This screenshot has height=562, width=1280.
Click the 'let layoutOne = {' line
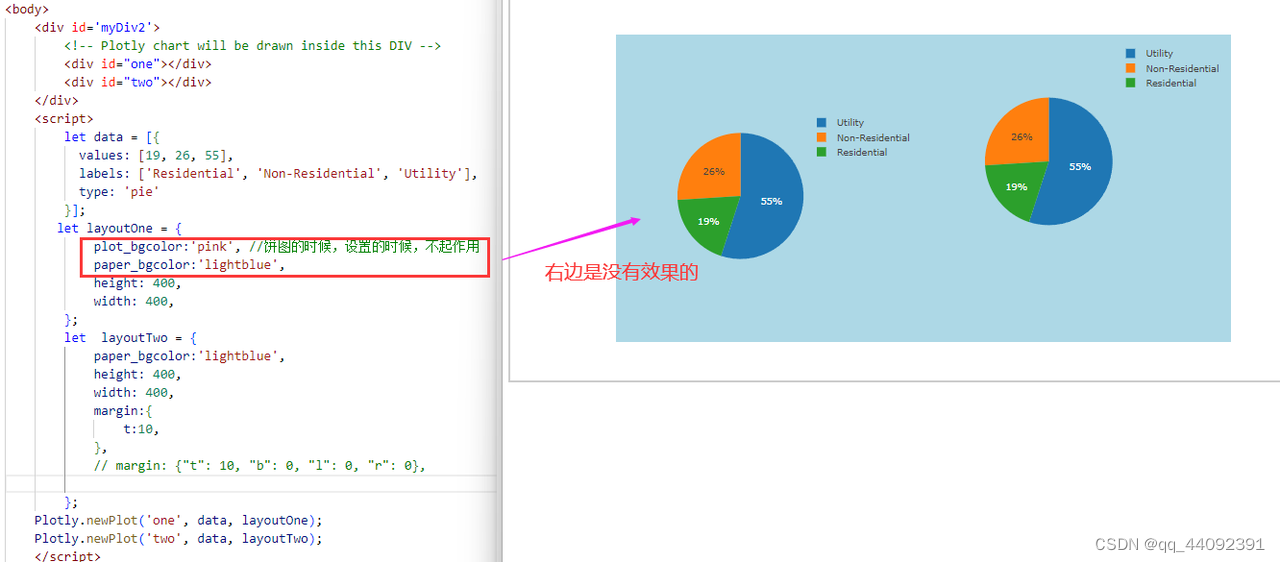(x=120, y=228)
